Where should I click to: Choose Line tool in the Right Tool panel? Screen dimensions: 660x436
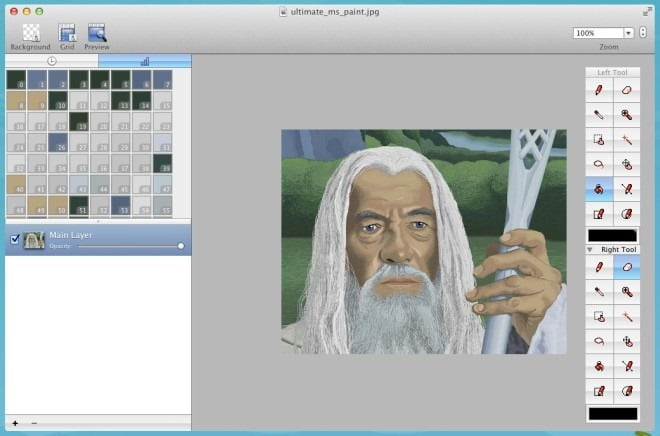[626, 366]
